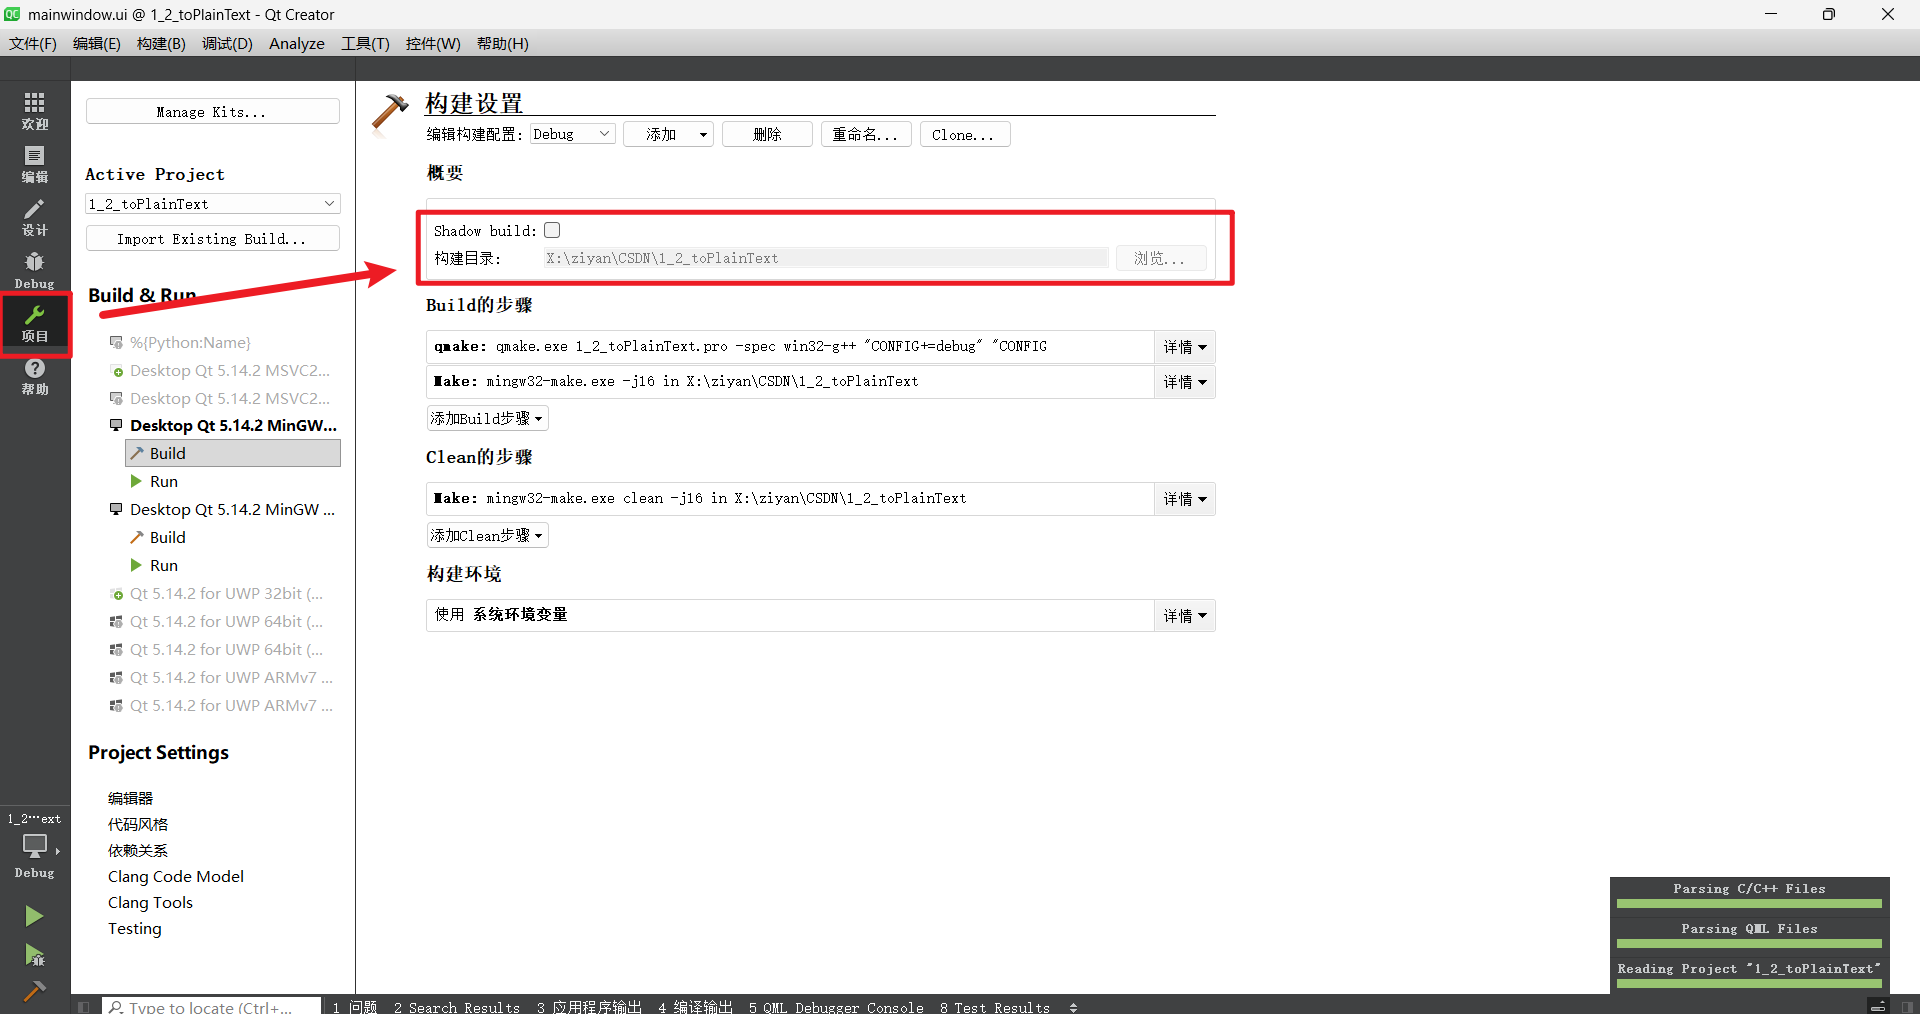Click build directory path field
The height and width of the screenshot is (1014, 1920).
tap(826, 258)
